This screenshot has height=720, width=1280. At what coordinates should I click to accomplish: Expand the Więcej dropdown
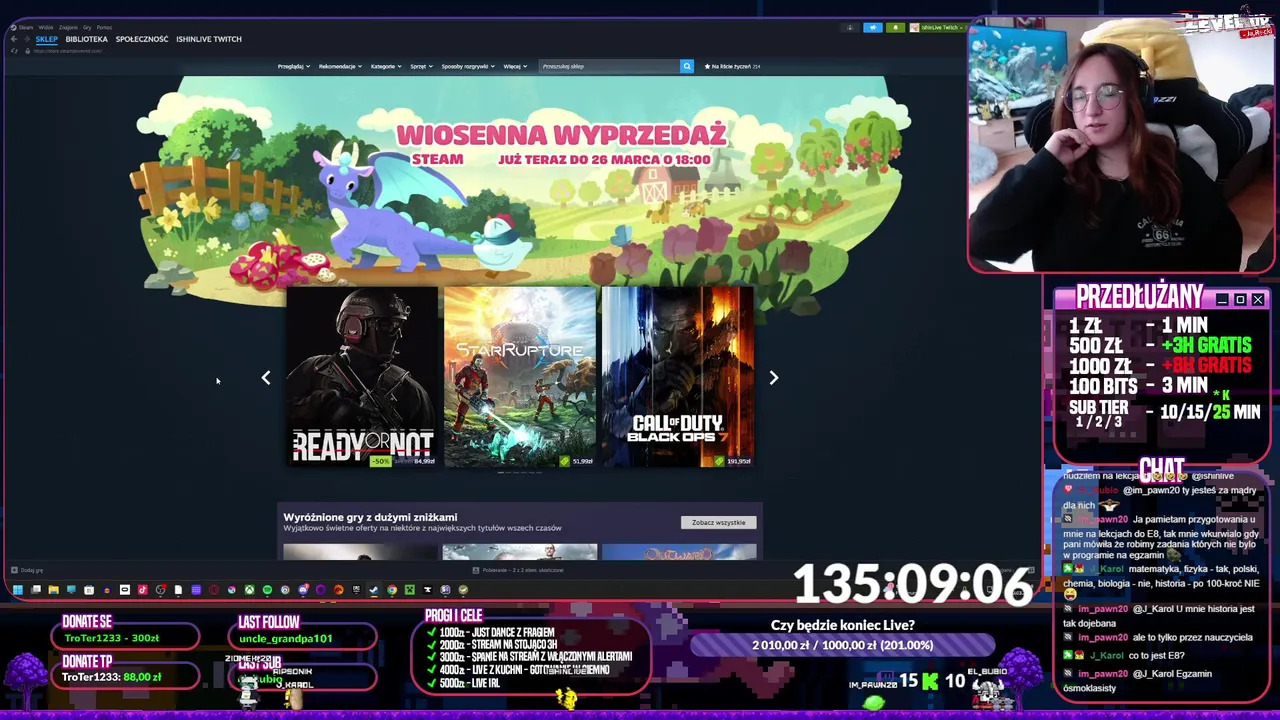(515, 66)
